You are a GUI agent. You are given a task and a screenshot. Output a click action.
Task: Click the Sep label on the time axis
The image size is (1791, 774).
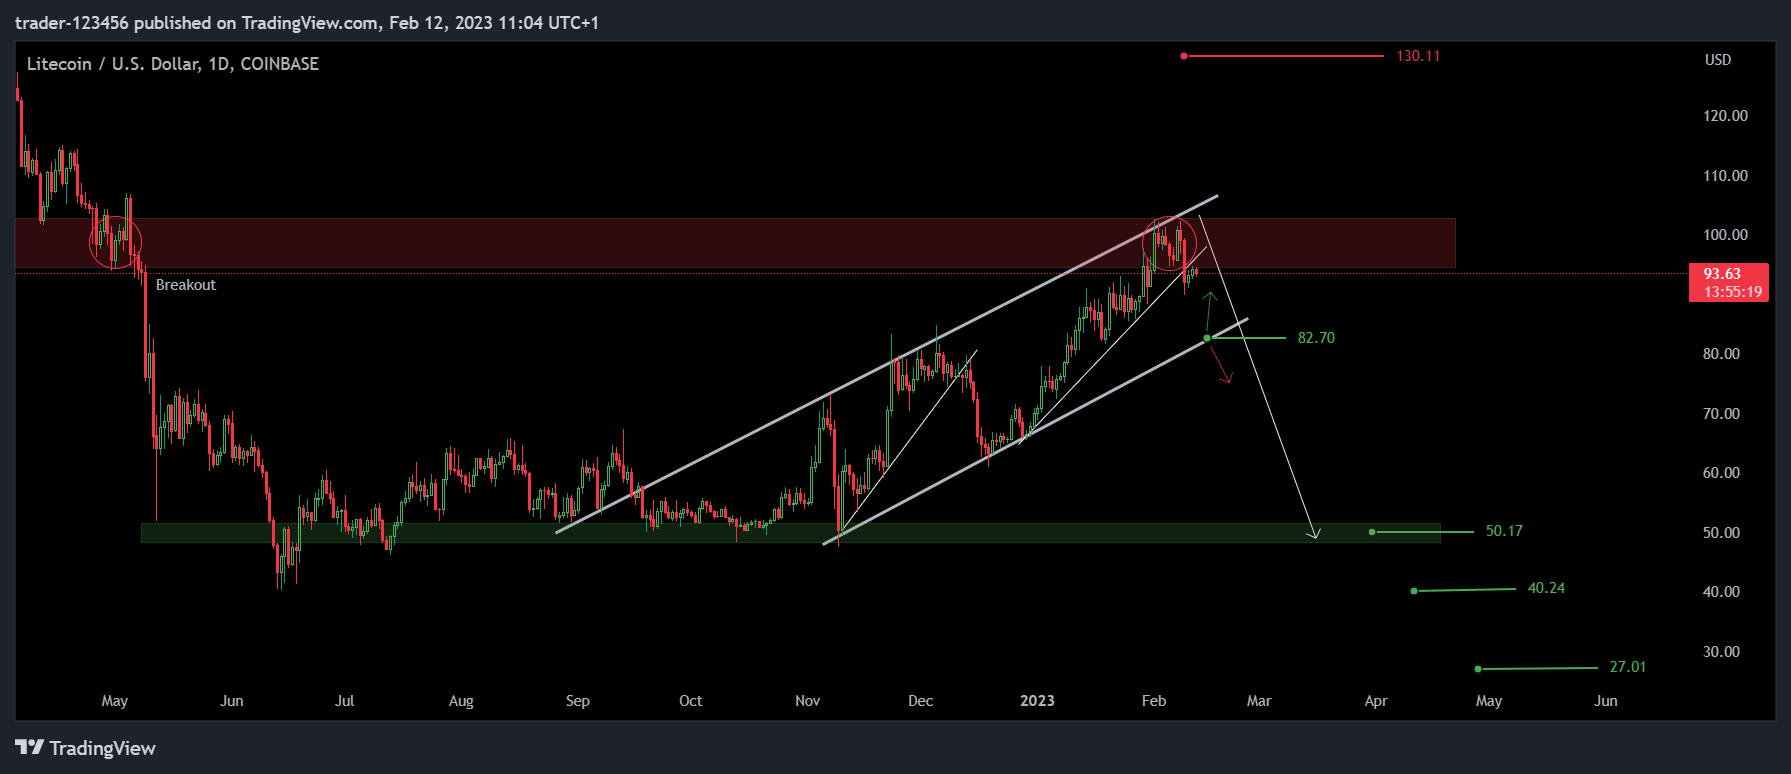578,701
